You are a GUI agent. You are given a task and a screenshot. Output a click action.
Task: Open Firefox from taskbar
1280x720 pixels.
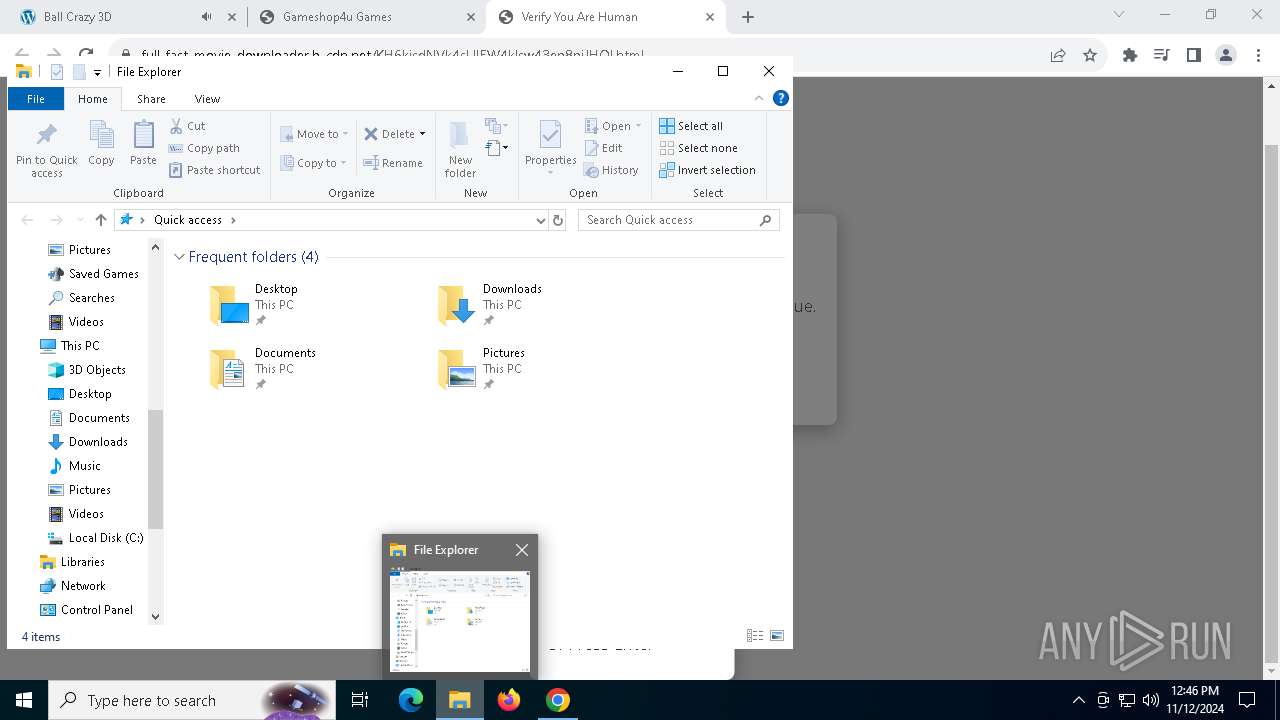click(x=509, y=700)
